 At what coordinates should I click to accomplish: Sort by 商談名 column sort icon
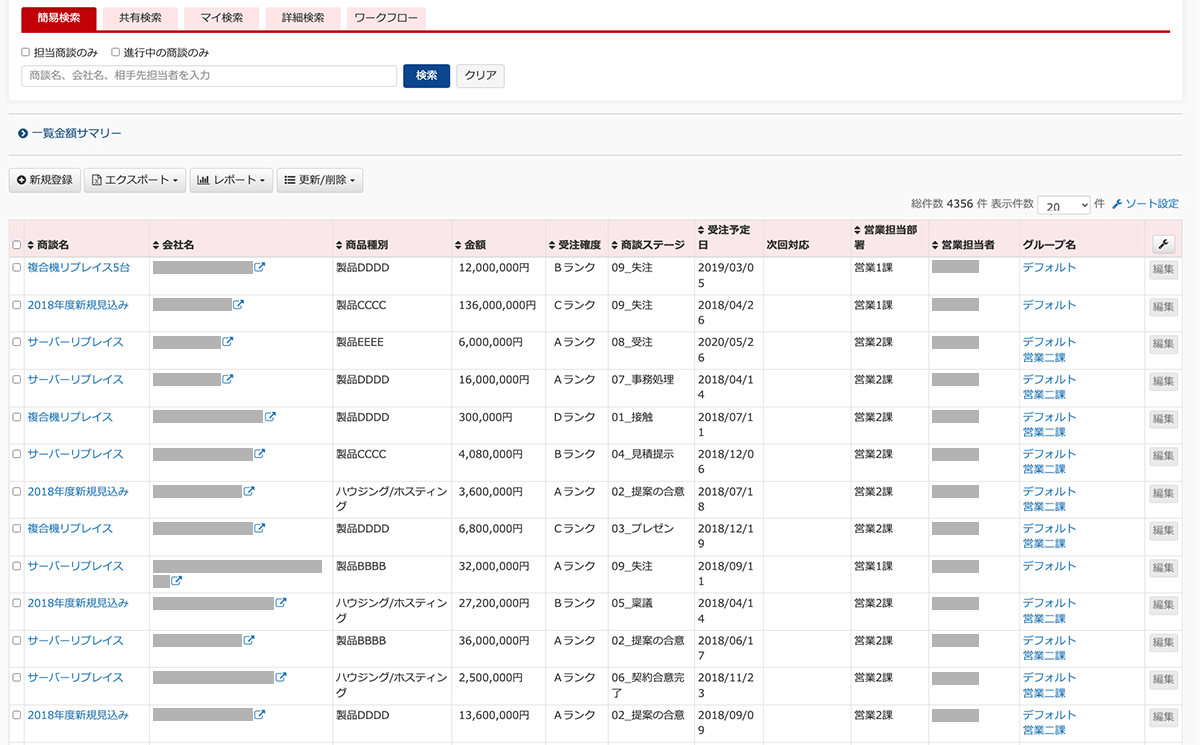30,245
